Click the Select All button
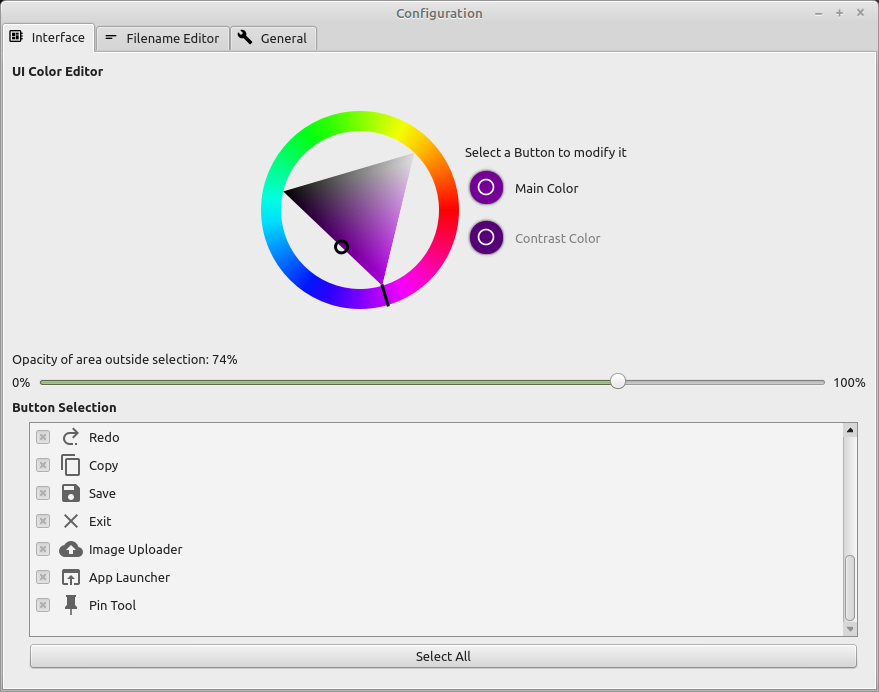The height and width of the screenshot is (692, 879). click(443, 656)
